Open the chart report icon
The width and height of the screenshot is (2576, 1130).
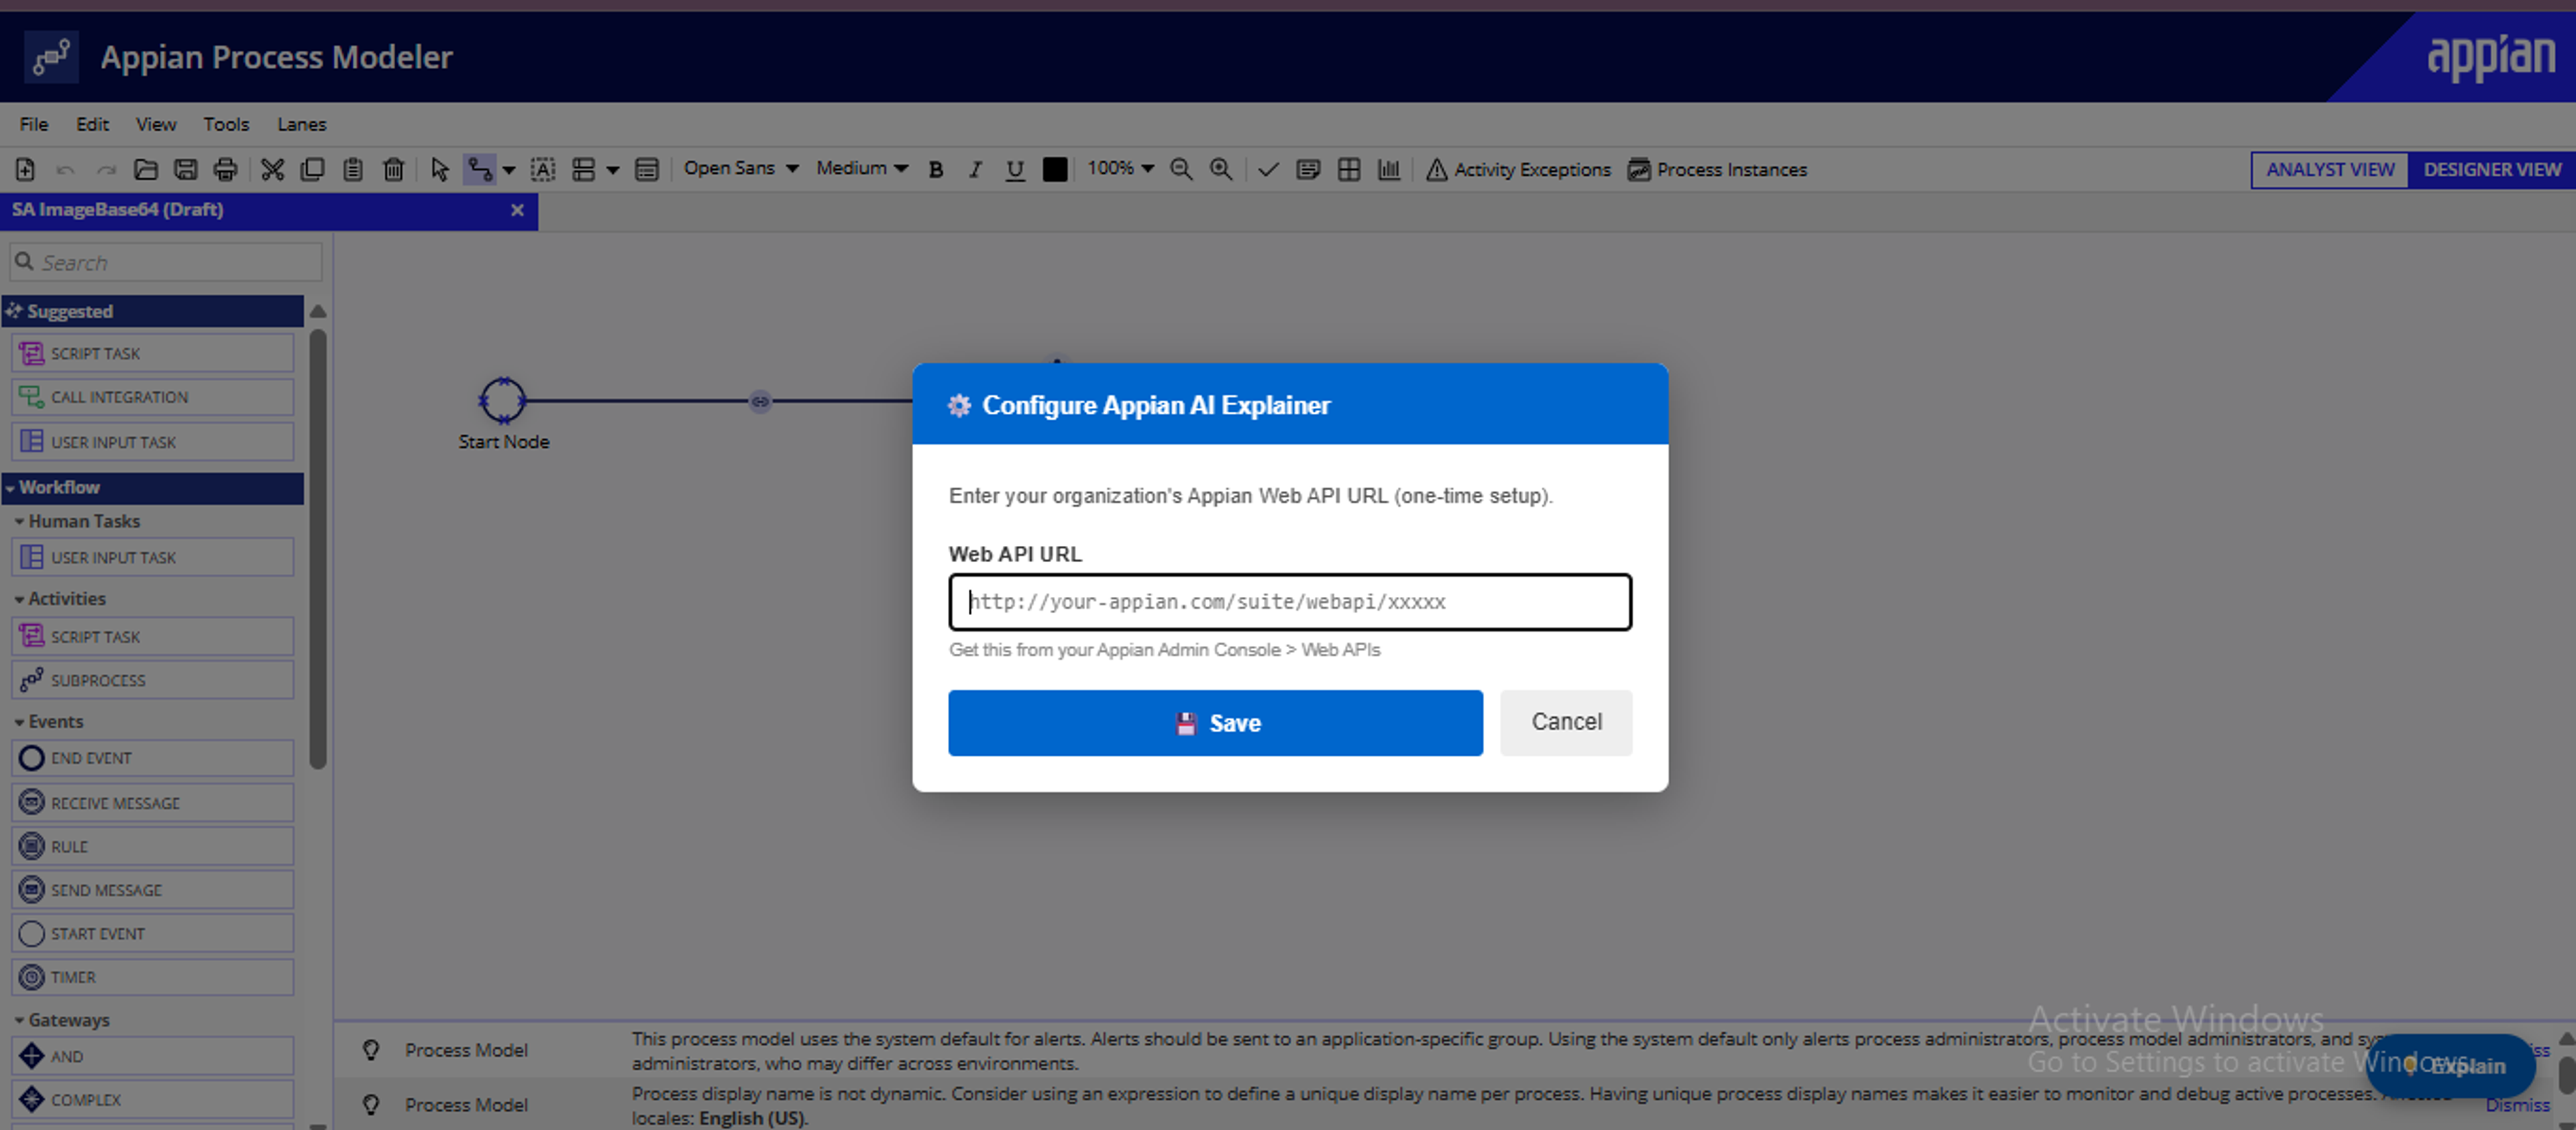pos(1389,169)
